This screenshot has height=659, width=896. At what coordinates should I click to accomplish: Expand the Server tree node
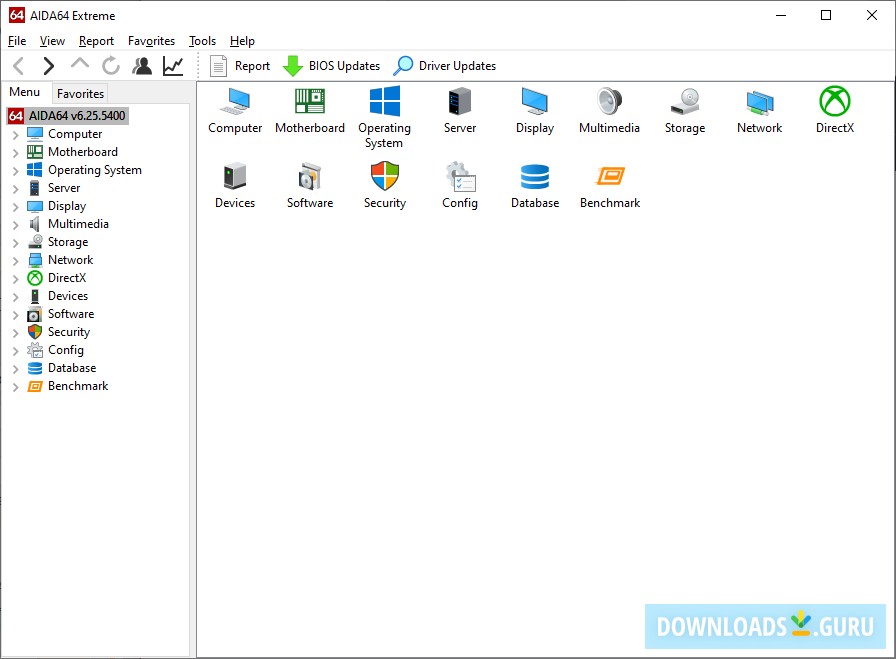pyautogui.click(x=15, y=189)
